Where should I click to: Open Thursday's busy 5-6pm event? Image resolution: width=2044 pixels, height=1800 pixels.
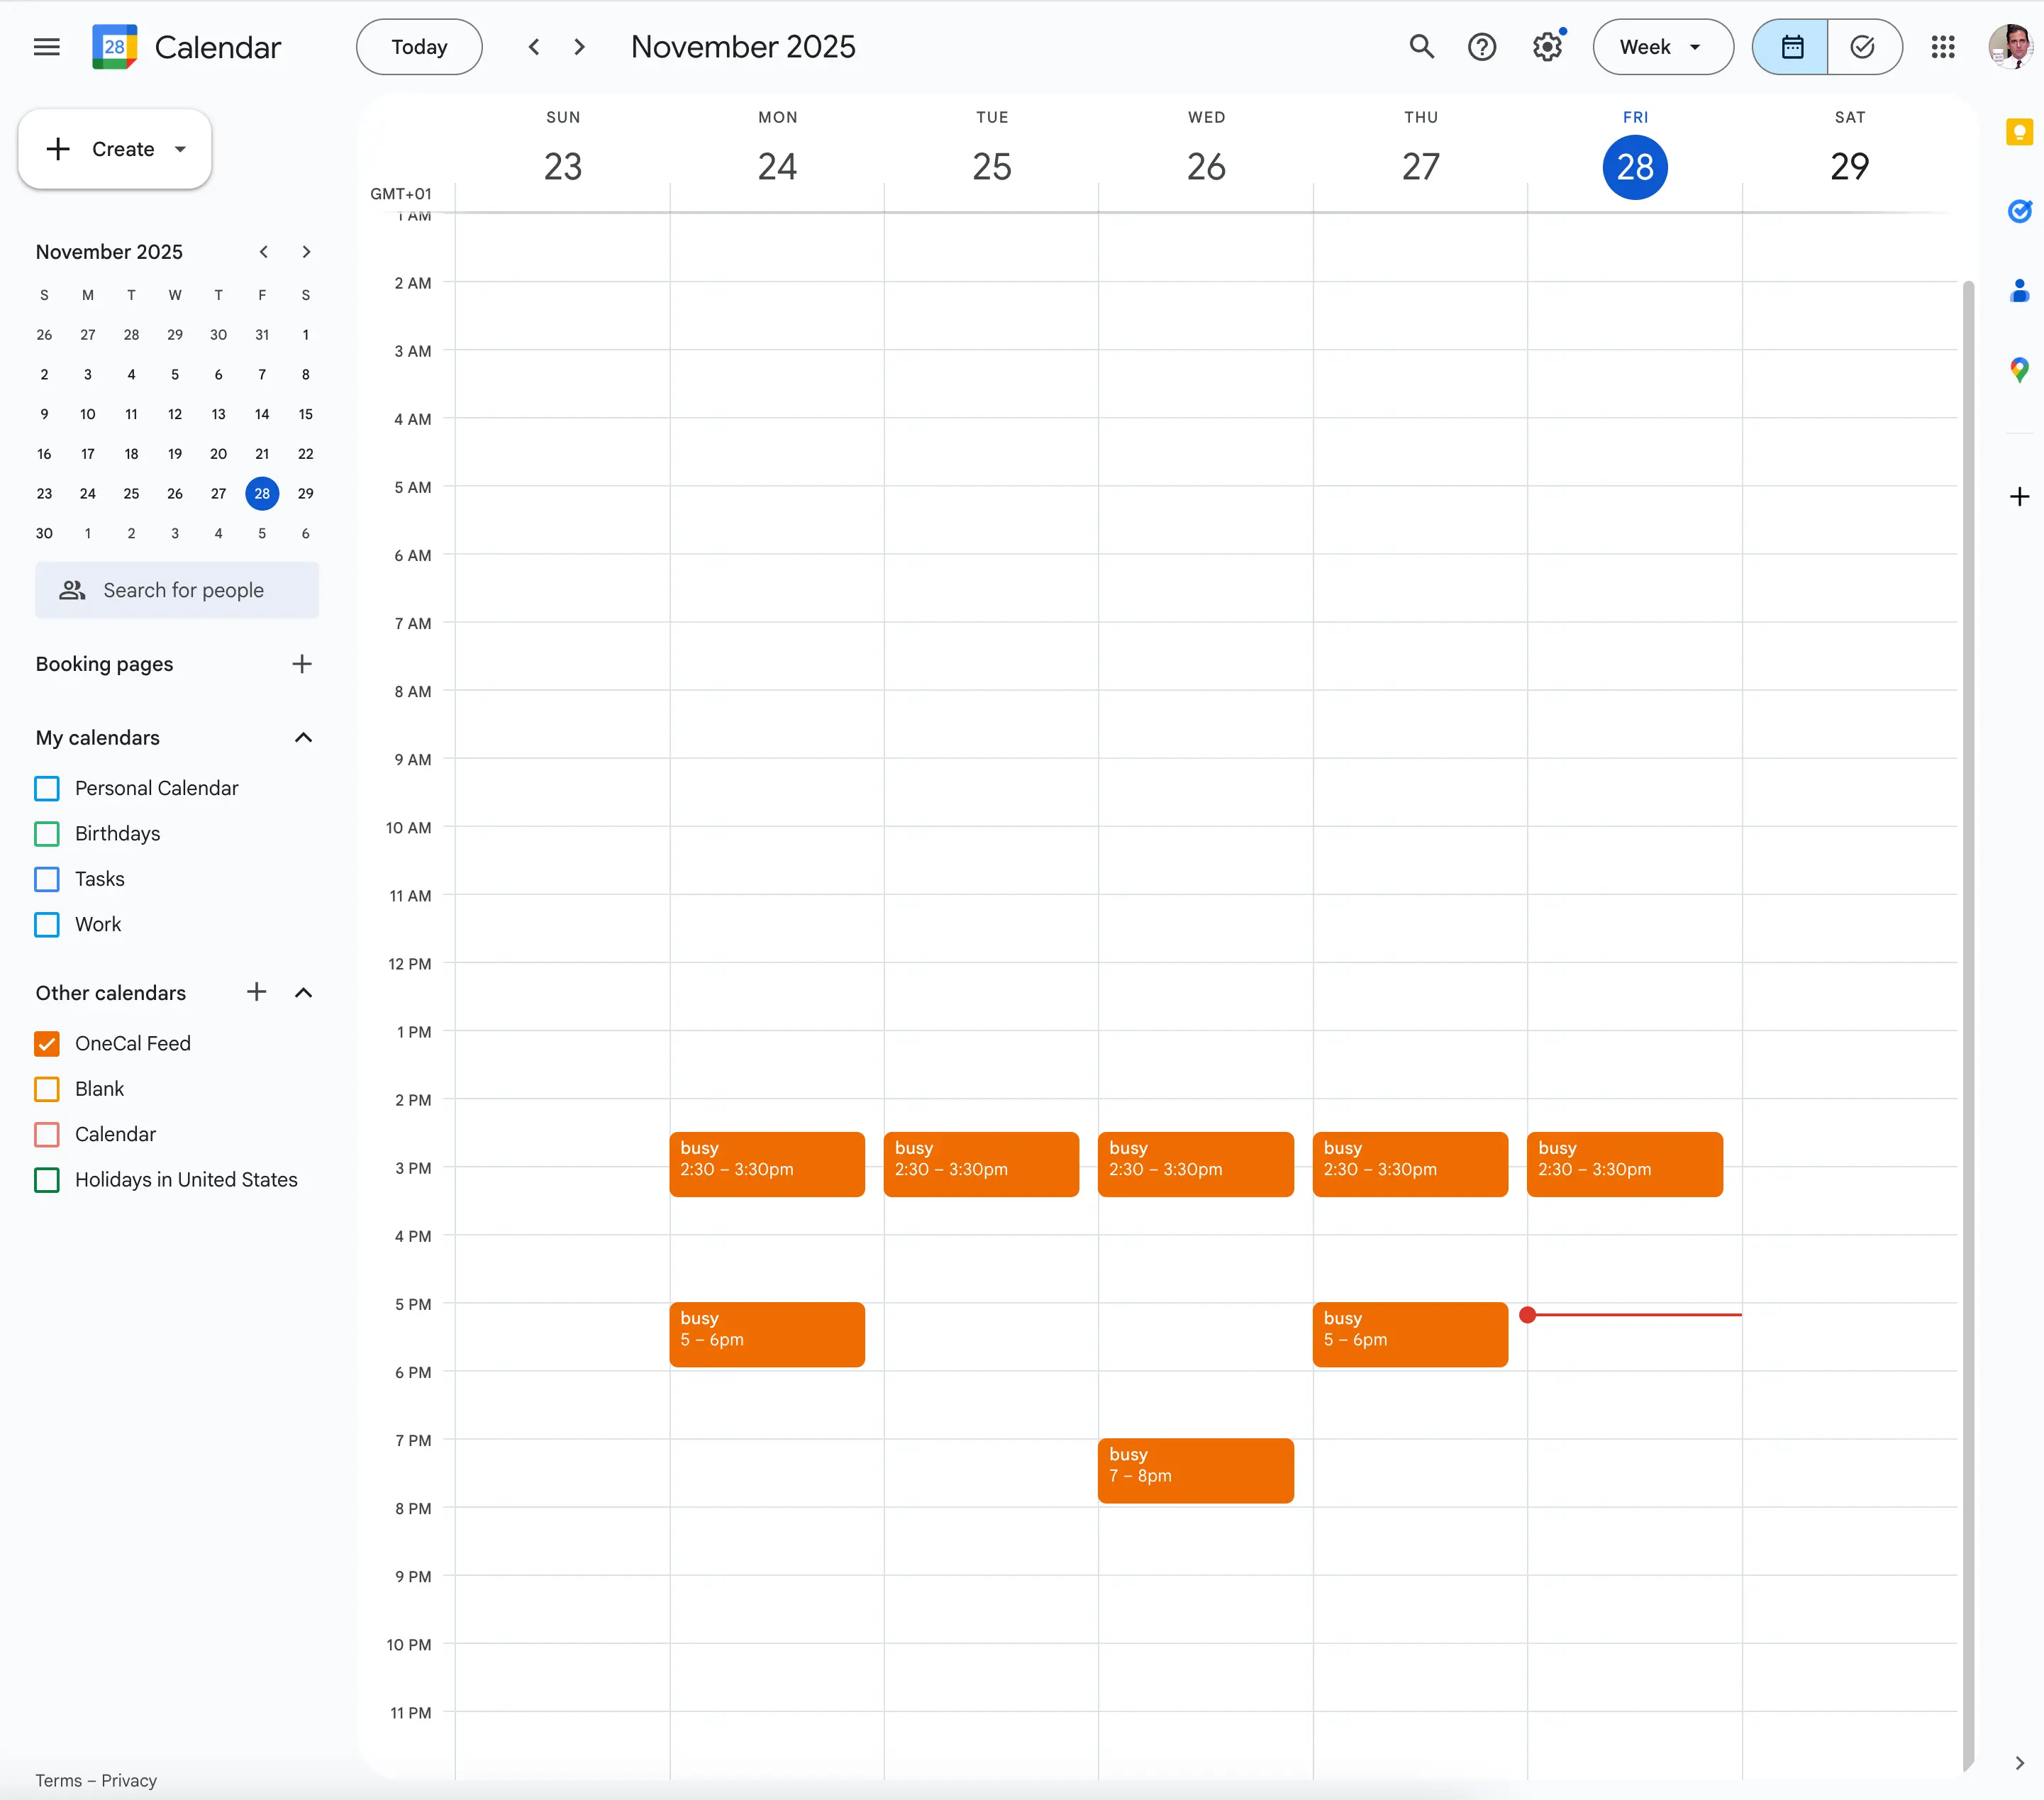pos(1410,1334)
